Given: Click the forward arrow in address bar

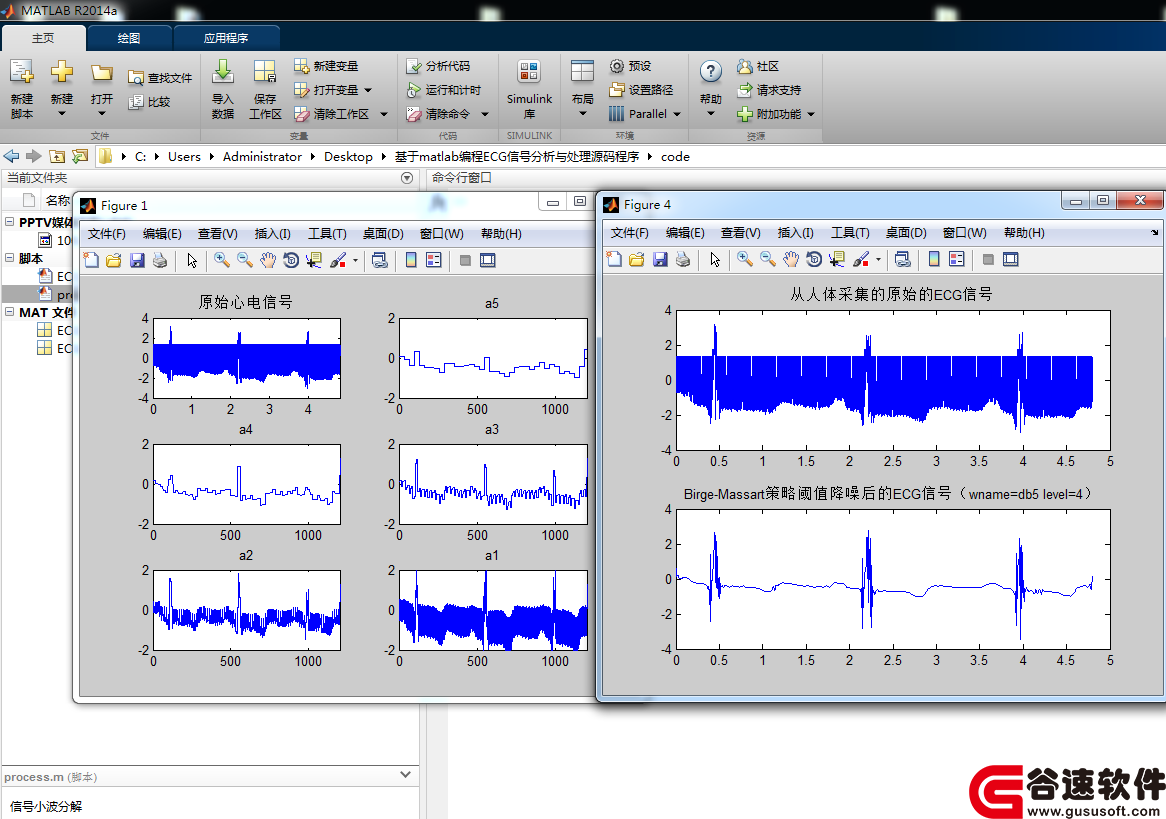Looking at the screenshot, I should tap(33, 156).
